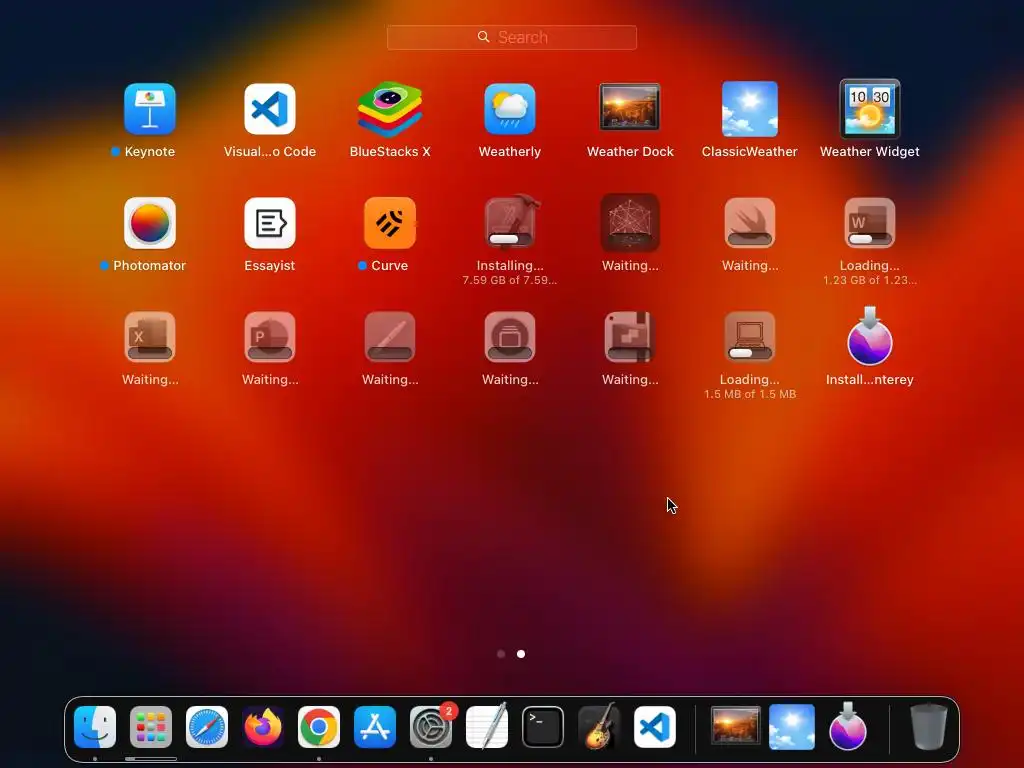
Task: Launch the Weatherly app
Action: point(510,109)
